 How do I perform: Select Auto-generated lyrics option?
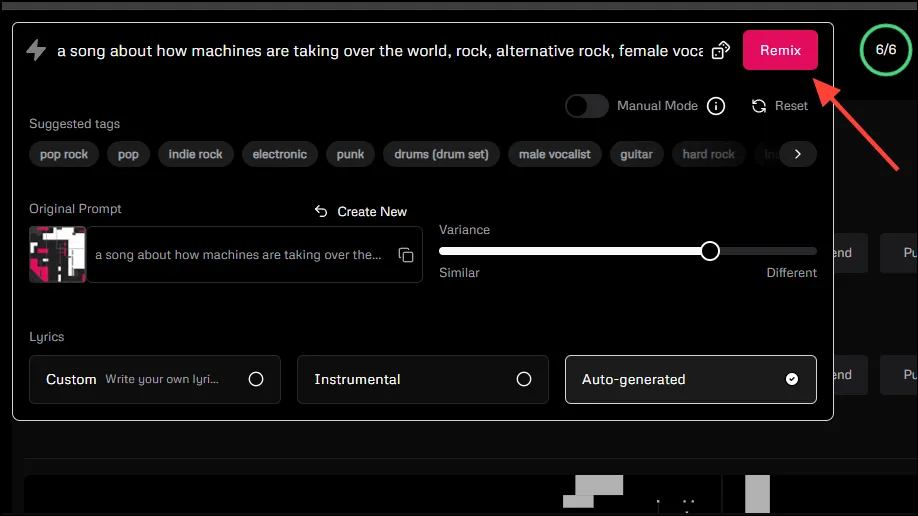pos(690,379)
